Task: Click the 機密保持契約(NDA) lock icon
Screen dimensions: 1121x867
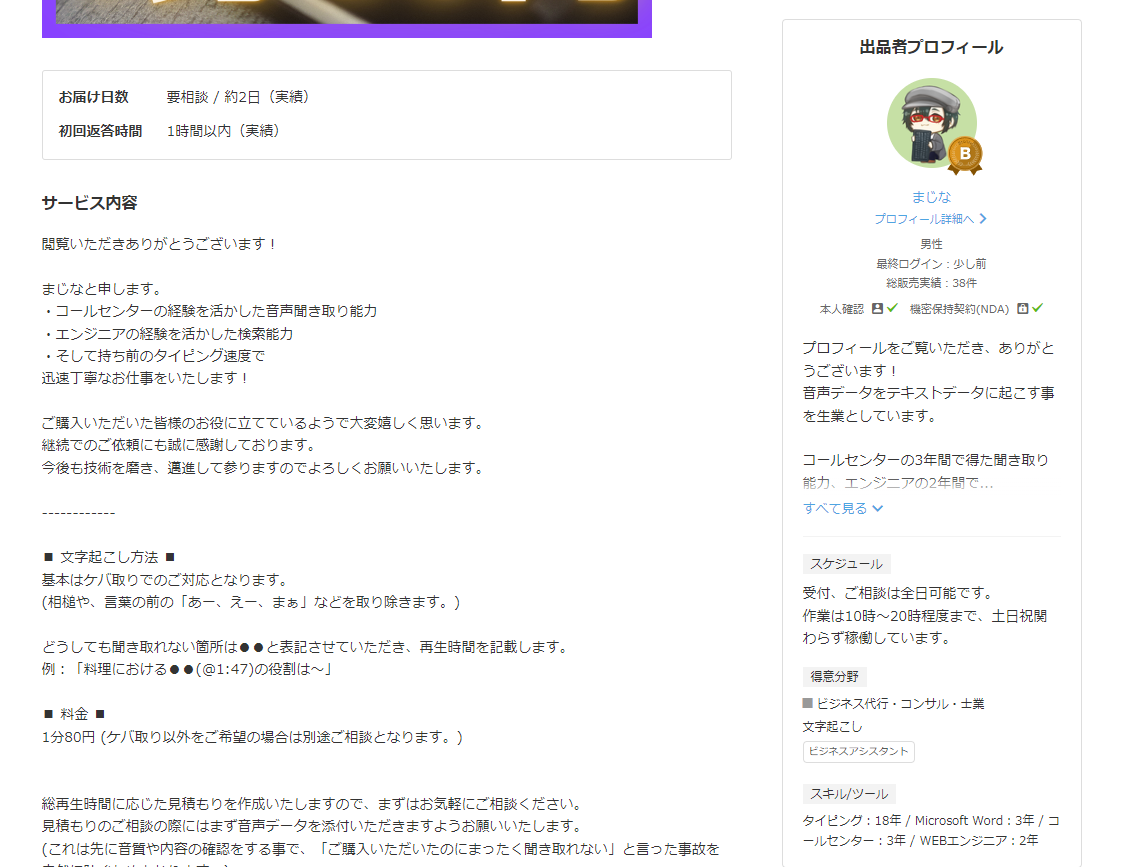Action: click(x=1022, y=309)
